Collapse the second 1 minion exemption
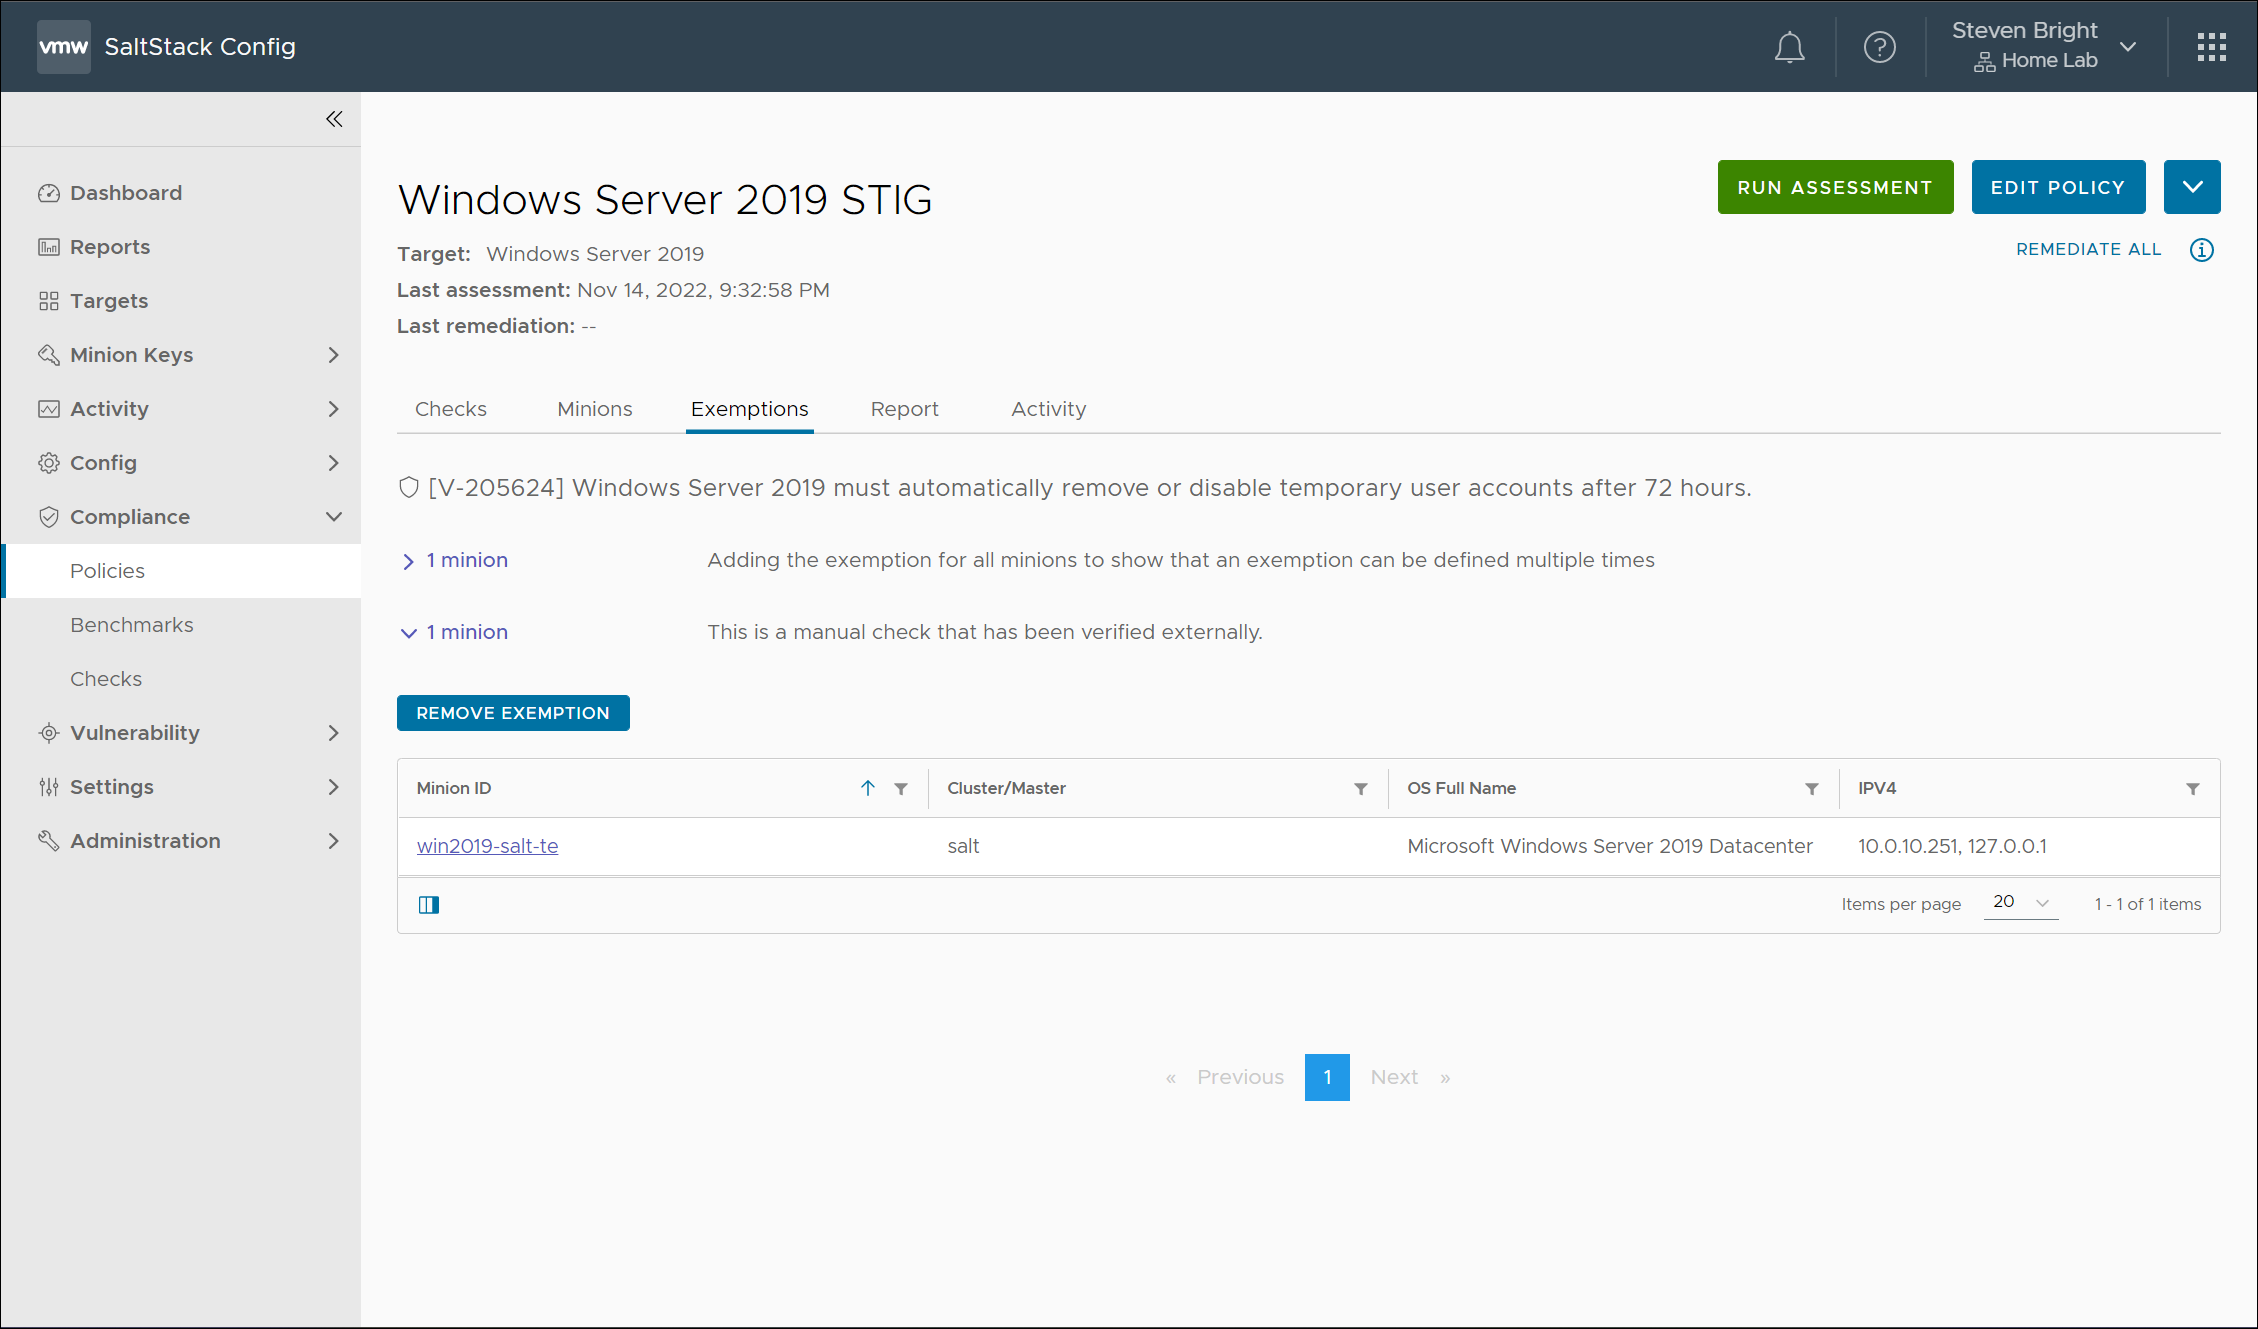The height and width of the screenshot is (1329, 2258). [x=408, y=633]
